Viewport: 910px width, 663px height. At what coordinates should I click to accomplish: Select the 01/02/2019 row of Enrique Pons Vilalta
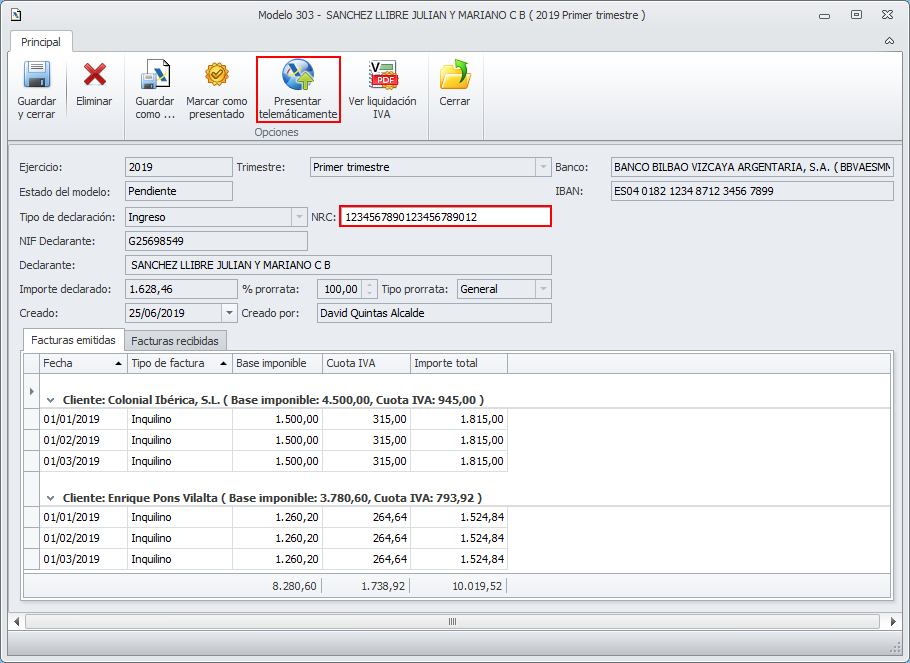(273, 538)
